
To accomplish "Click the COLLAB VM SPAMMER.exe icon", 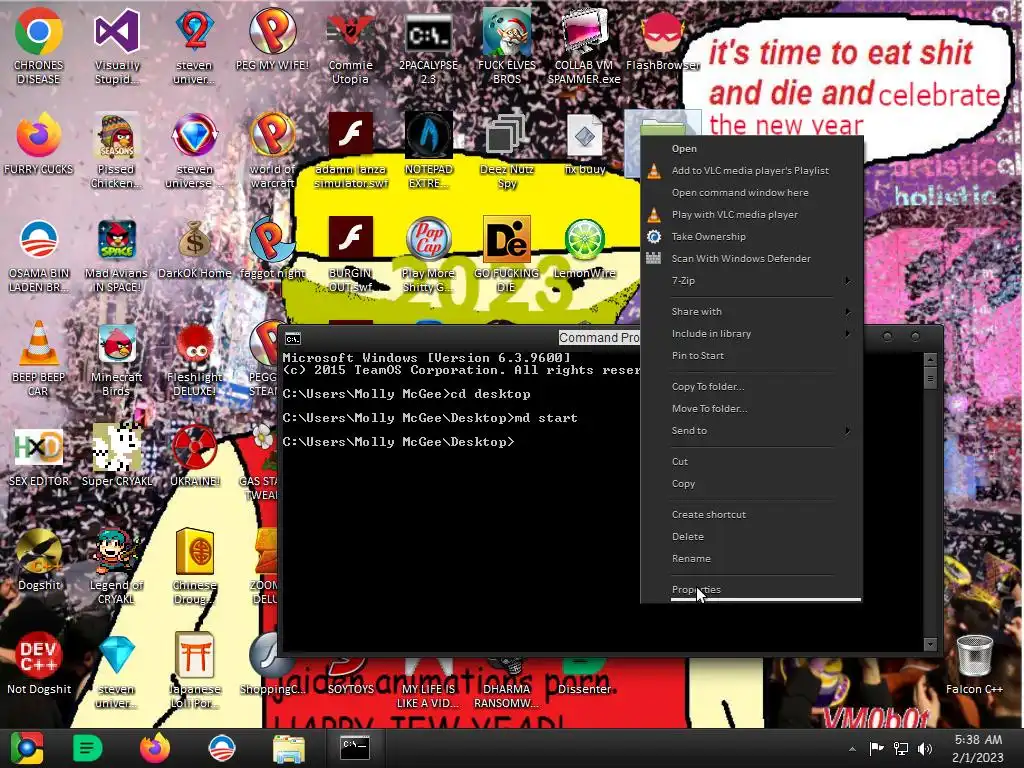I will [x=584, y=46].
